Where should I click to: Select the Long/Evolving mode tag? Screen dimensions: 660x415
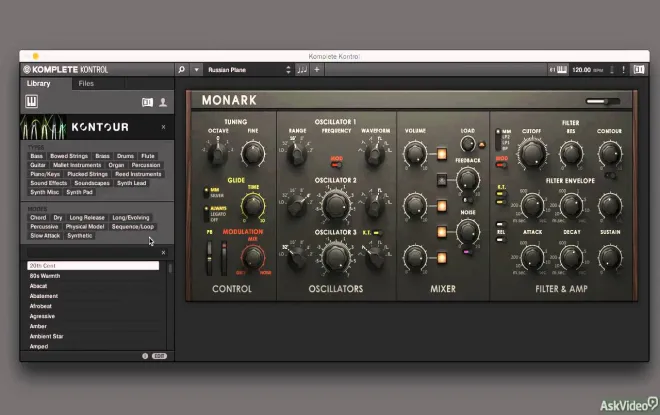[130, 218]
